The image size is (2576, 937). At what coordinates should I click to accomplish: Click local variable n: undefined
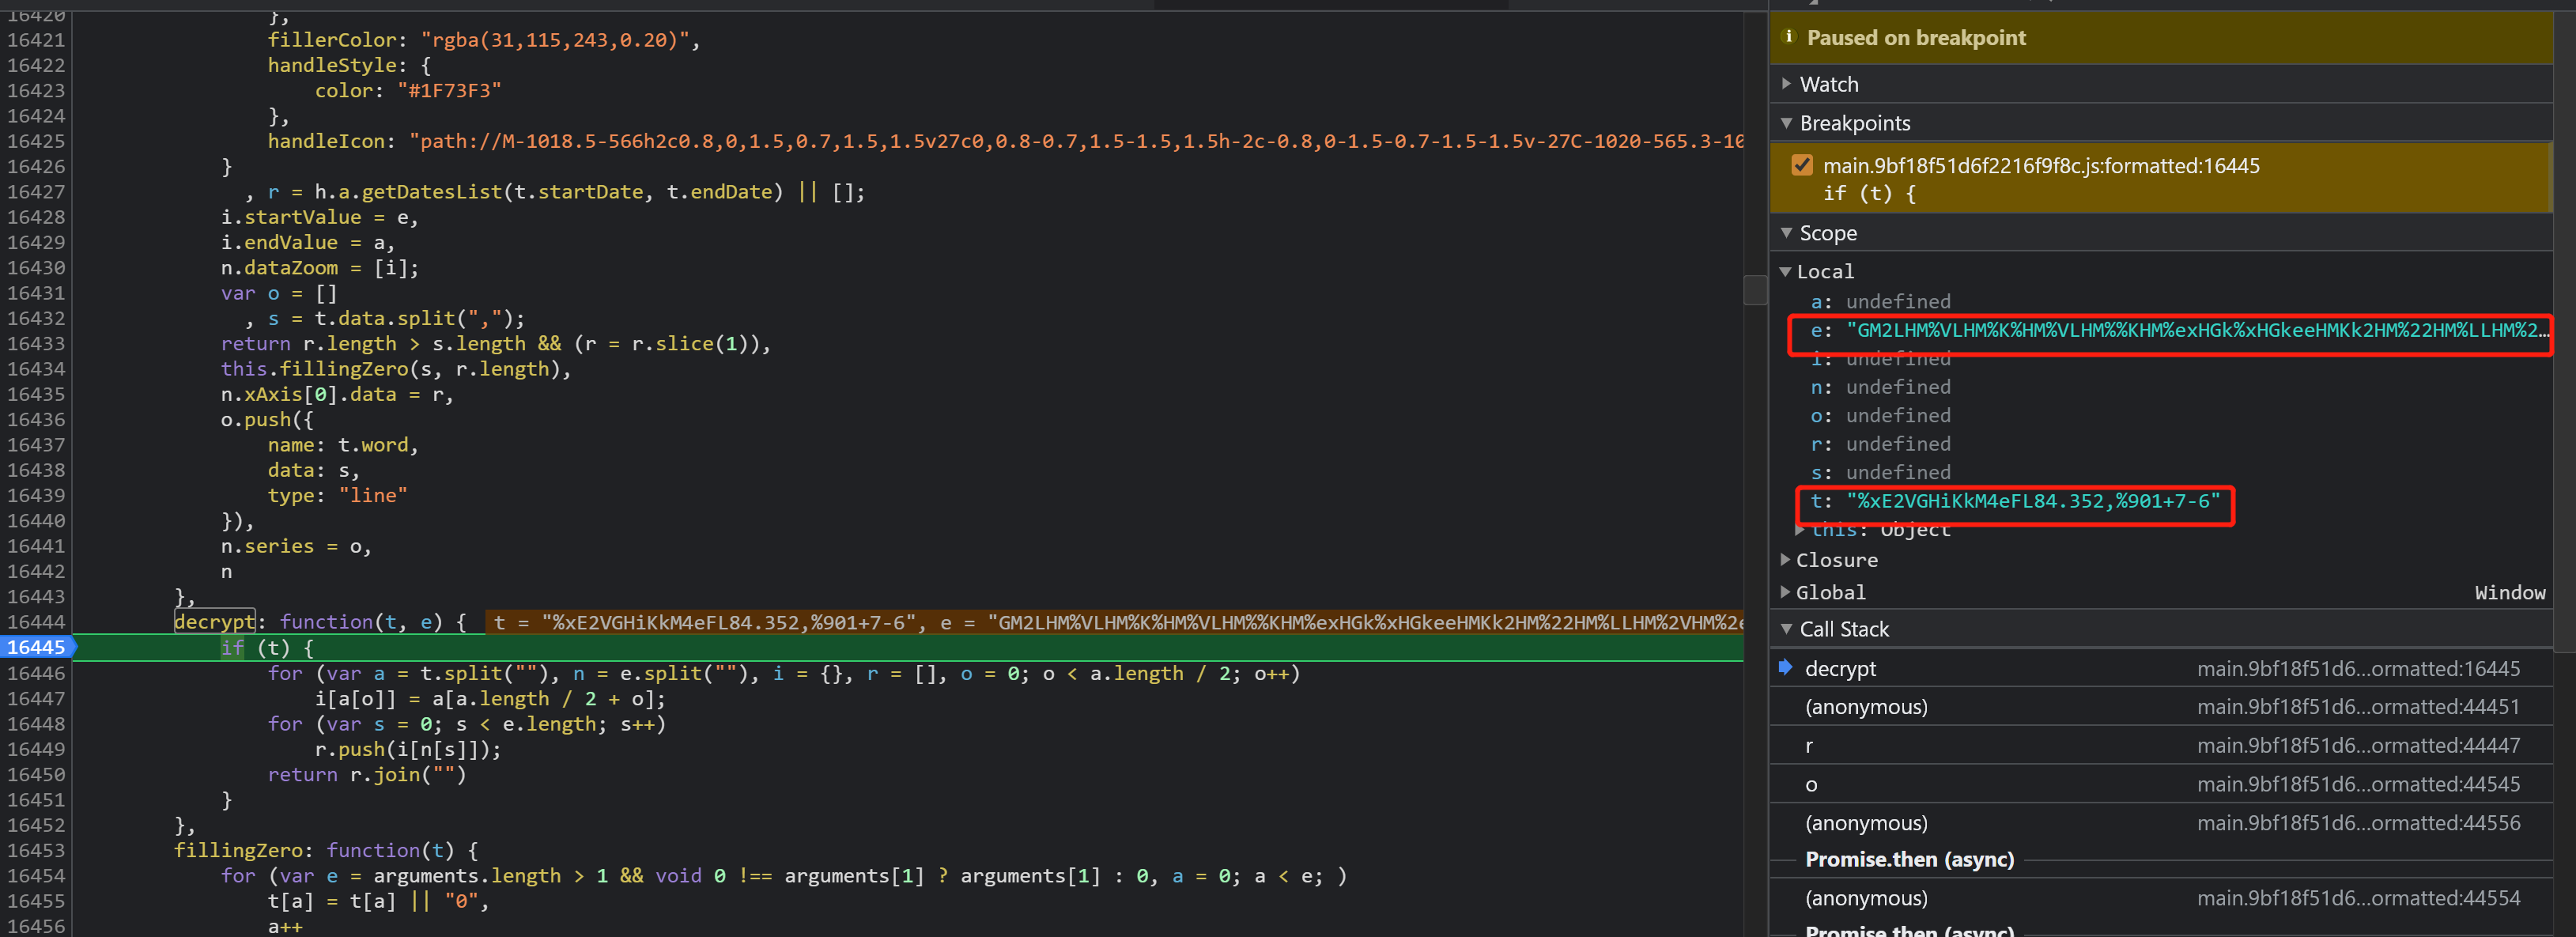coord(1880,387)
